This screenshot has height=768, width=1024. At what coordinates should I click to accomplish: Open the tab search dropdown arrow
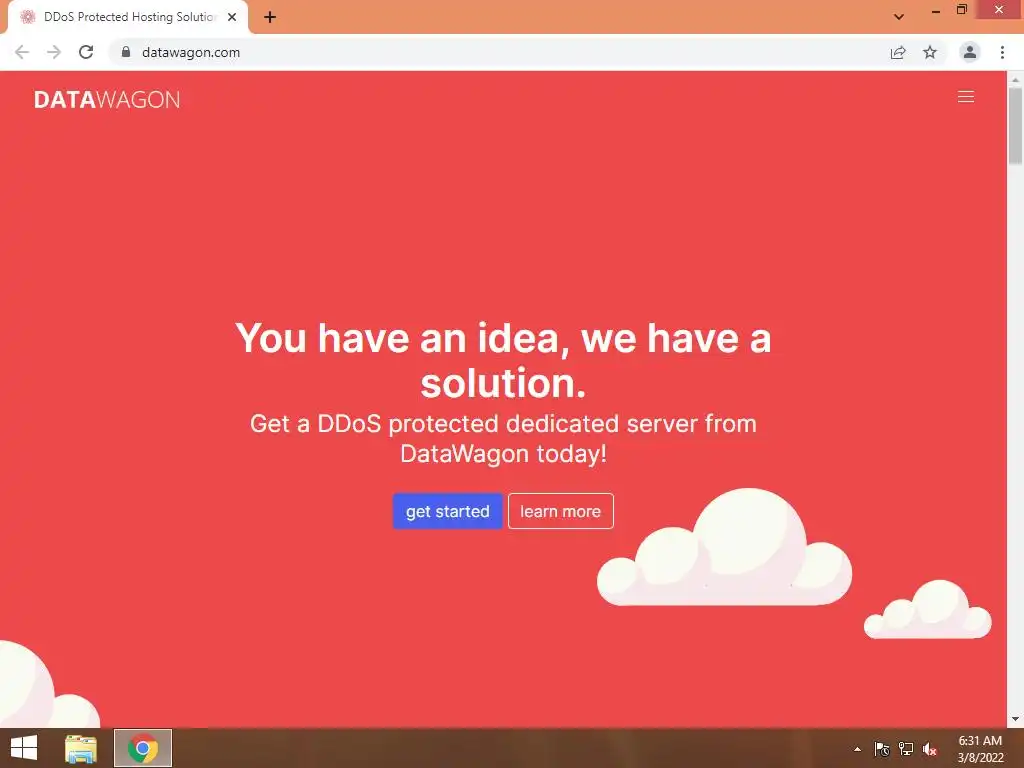click(x=899, y=17)
